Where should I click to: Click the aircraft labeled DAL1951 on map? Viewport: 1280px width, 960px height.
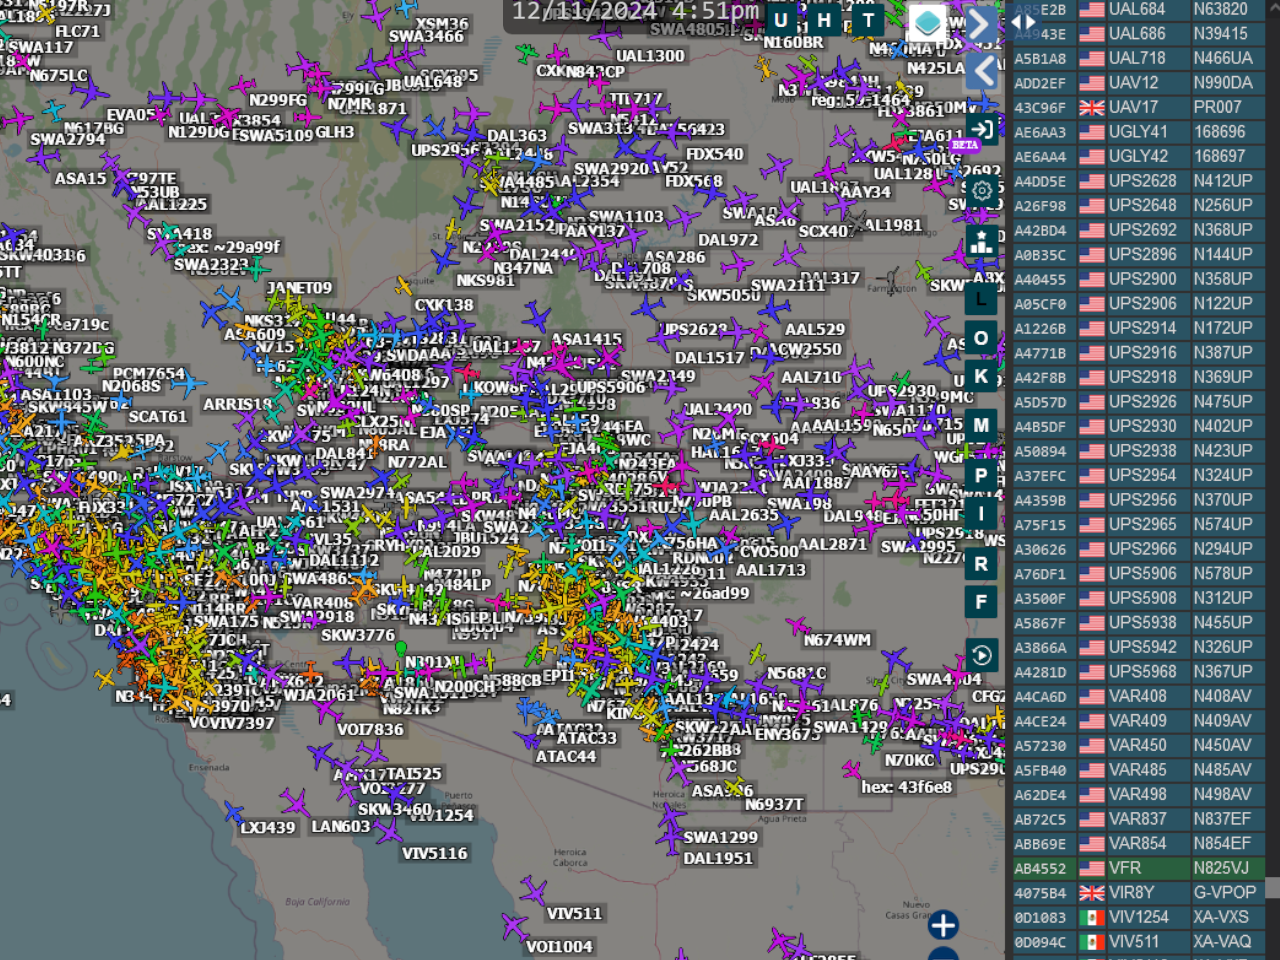pos(670,842)
